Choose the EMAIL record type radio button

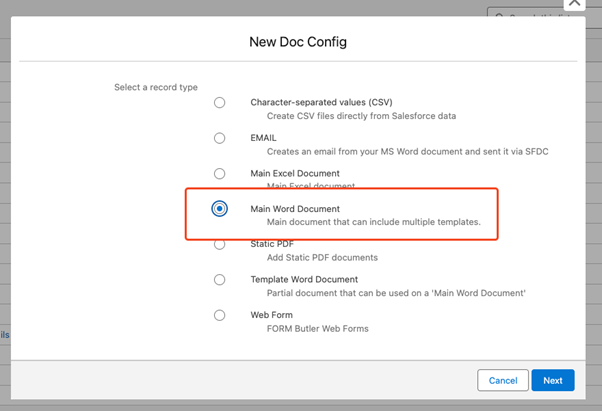[x=219, y=138]
